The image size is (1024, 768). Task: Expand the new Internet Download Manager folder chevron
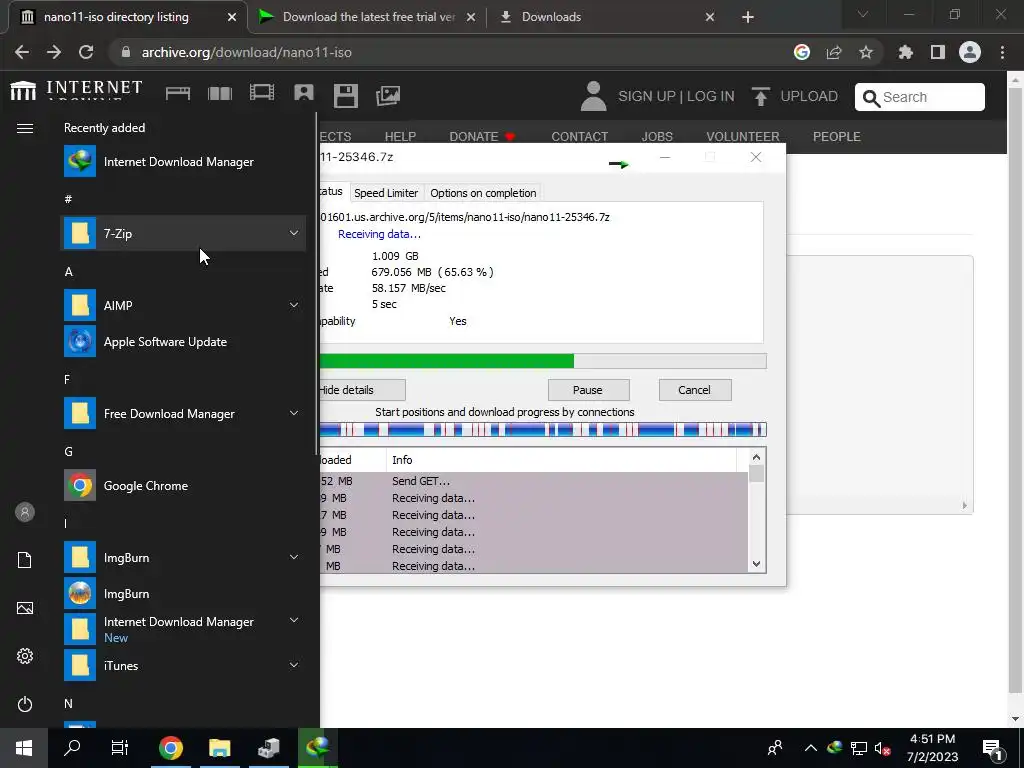[x=294, y=620]
